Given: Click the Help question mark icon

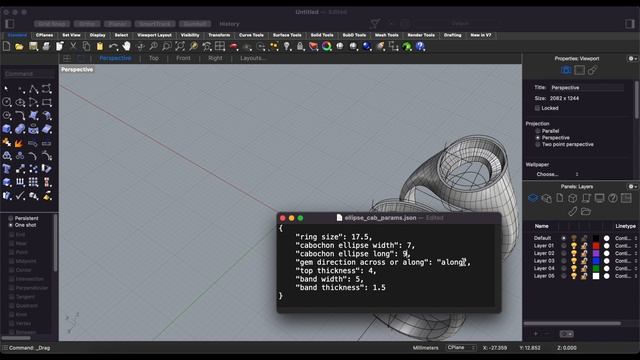Looking at the screenshot, I should [420, 47].
